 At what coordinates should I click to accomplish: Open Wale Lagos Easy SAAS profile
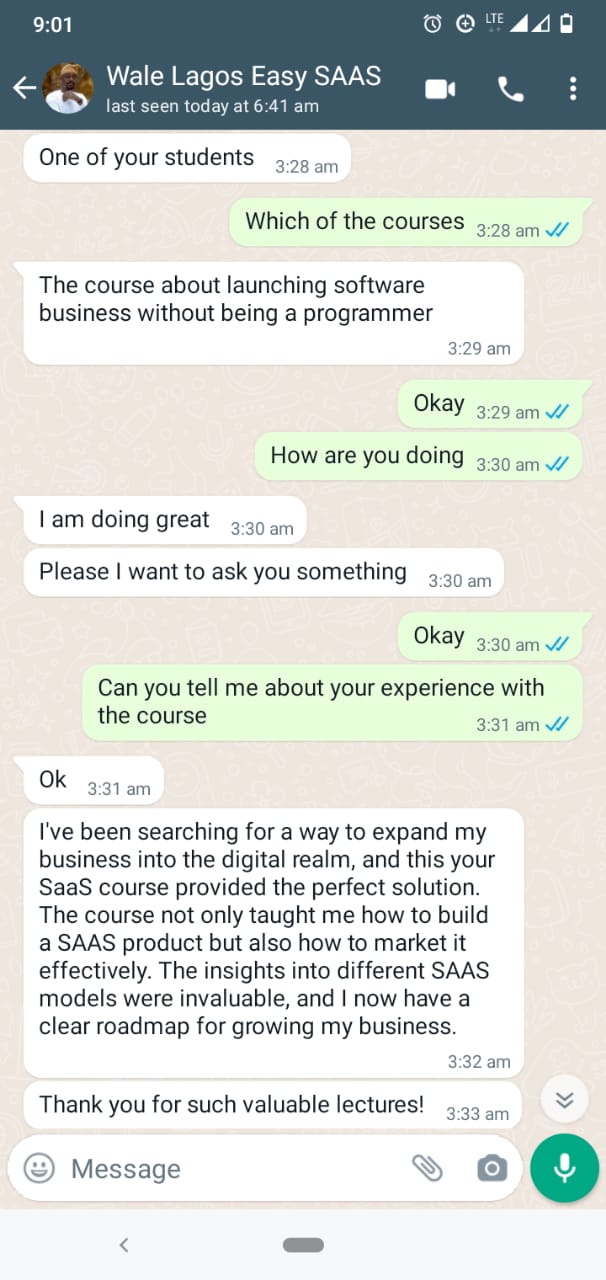(243, 76)
